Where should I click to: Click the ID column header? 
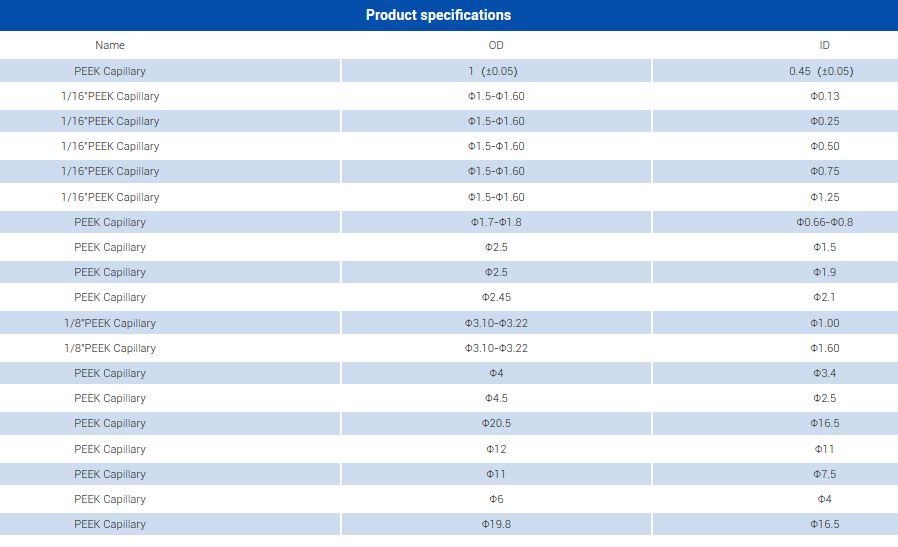pyautogui.click(x=824, y=45)
